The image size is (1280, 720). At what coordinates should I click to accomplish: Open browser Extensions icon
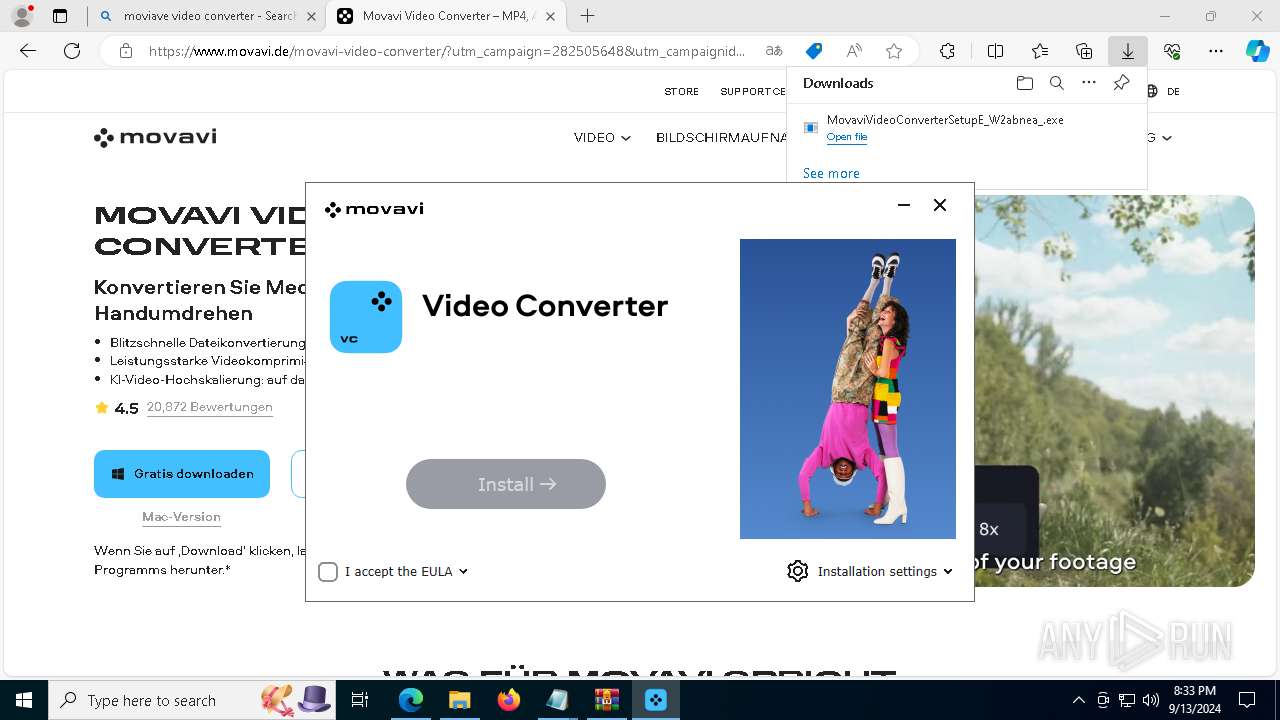(x=947, y=51)
